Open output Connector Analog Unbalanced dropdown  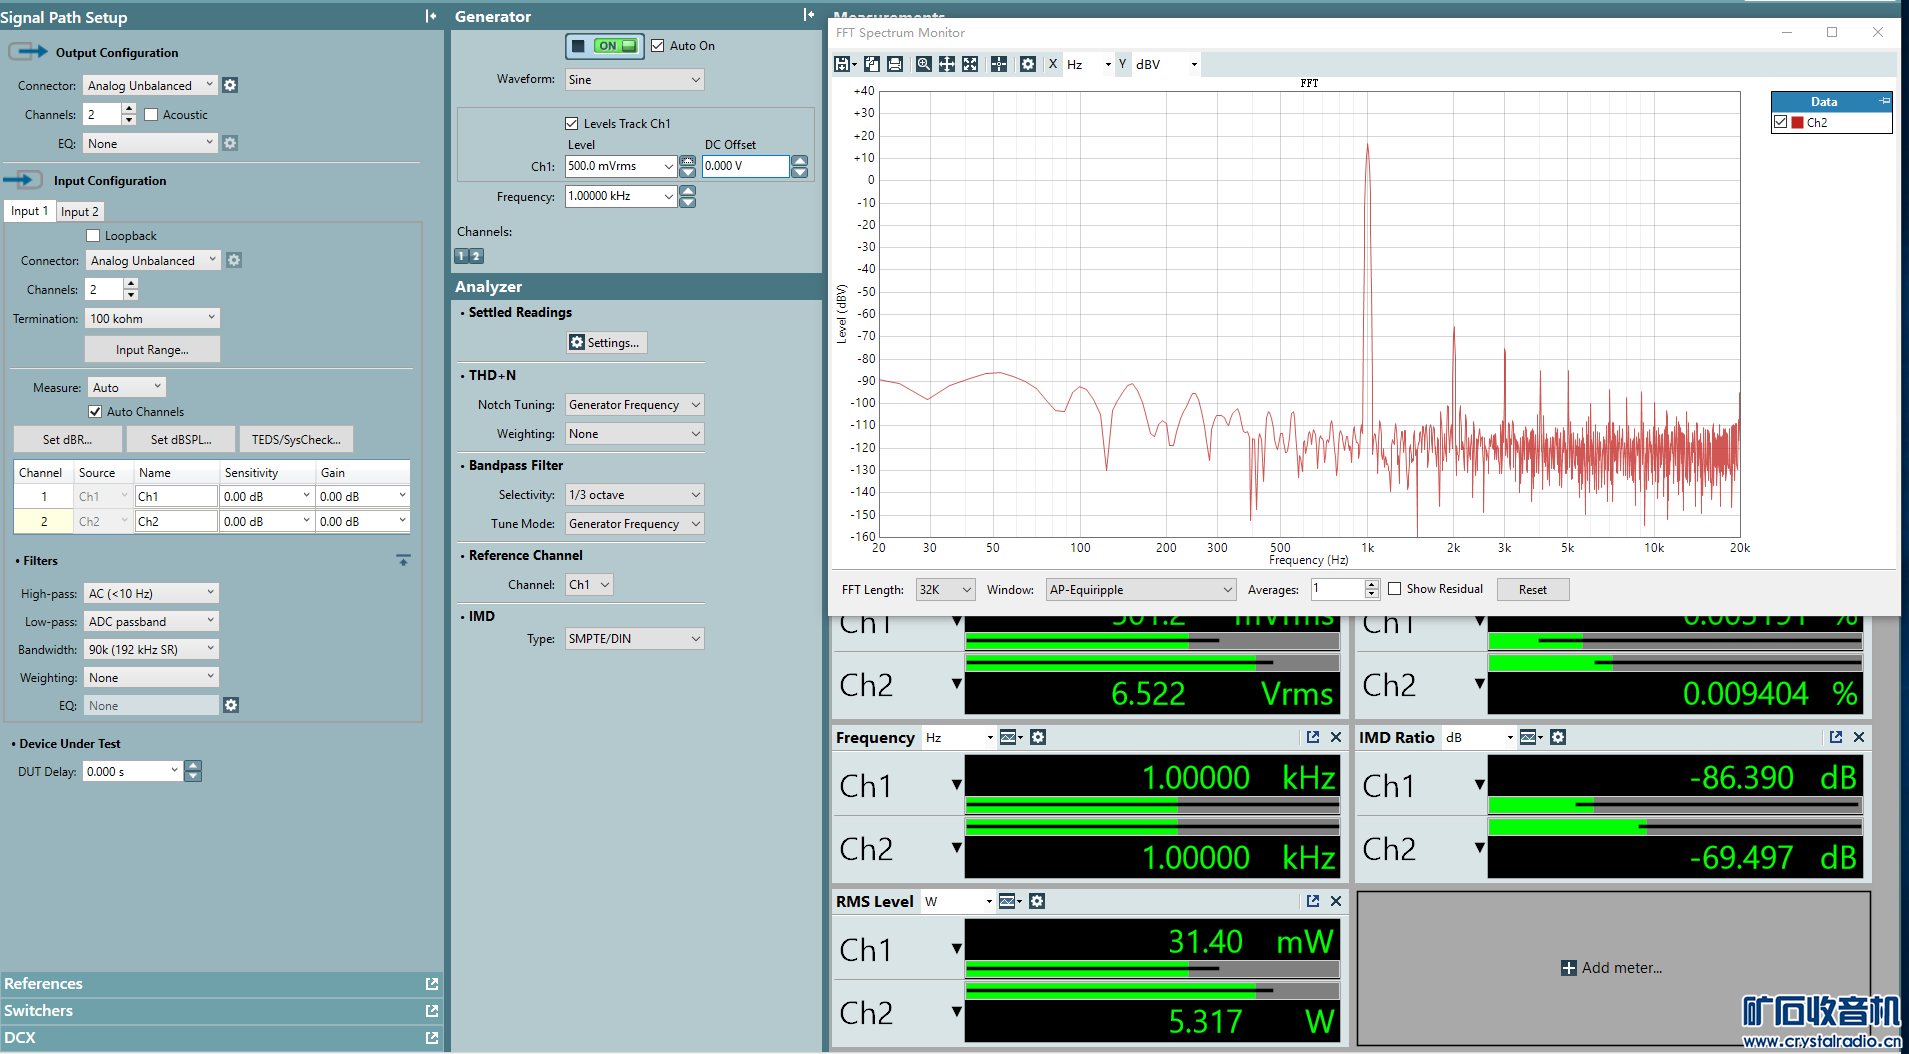coord(150,85)
